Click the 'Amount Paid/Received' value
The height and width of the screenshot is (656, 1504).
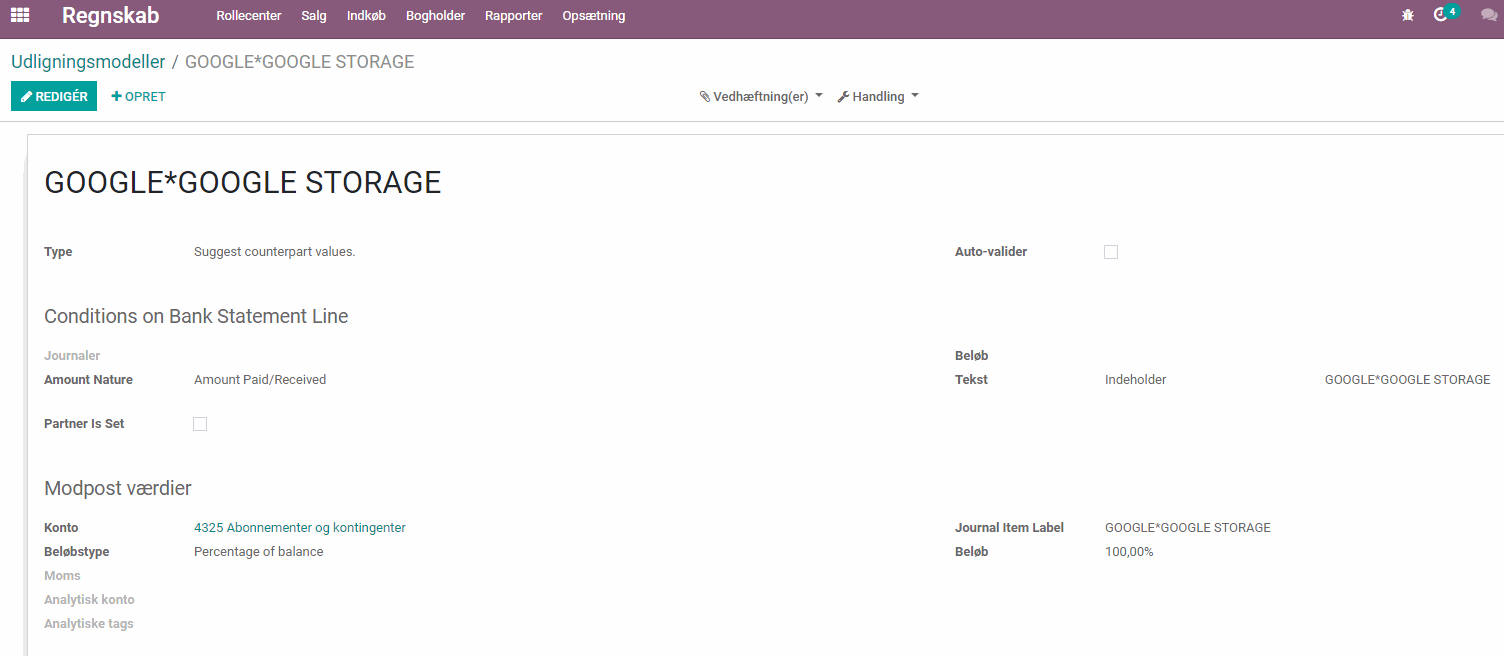pos(260,380)
